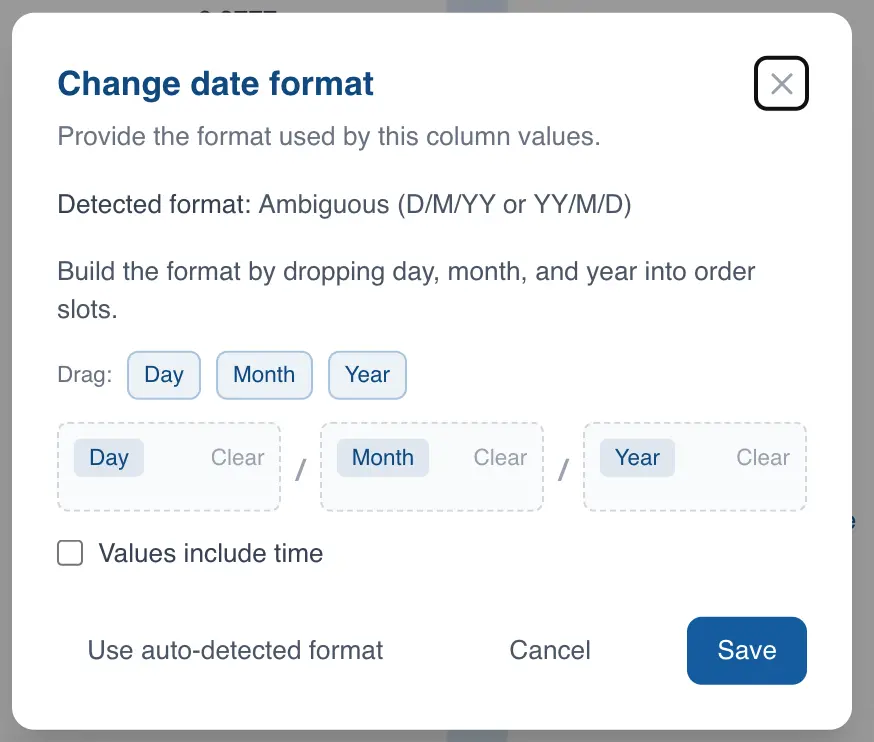The height and width of the screenshot is (742, 874).
Task: Click the Year chip in the third slot
Action: pos(637,457)
